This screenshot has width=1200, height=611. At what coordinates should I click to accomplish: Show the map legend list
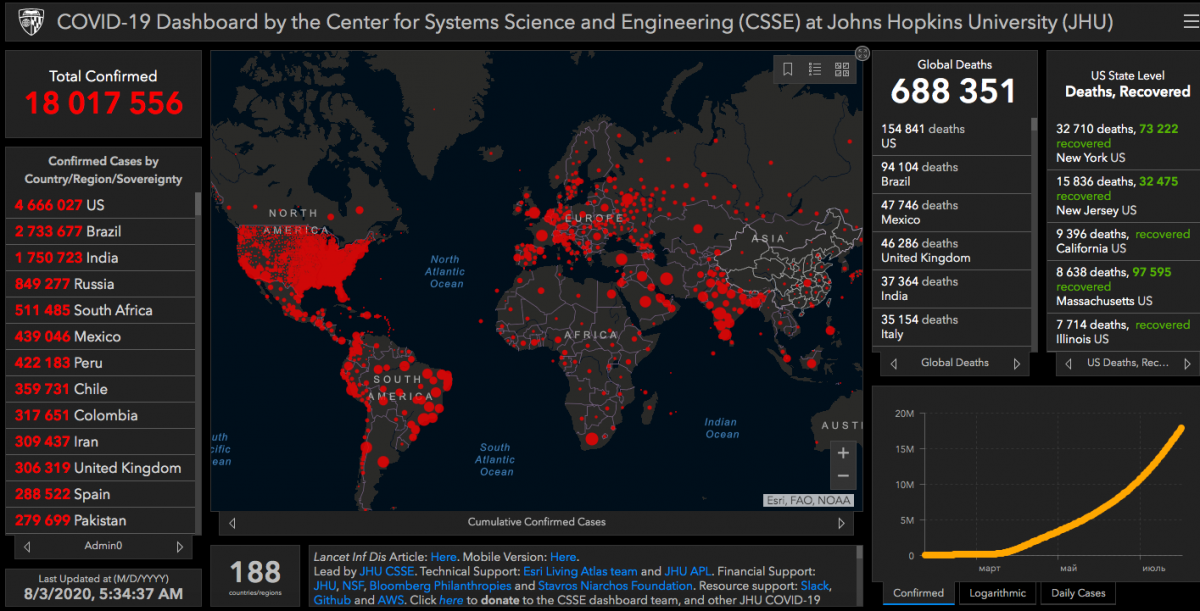[x=815, y=69]
